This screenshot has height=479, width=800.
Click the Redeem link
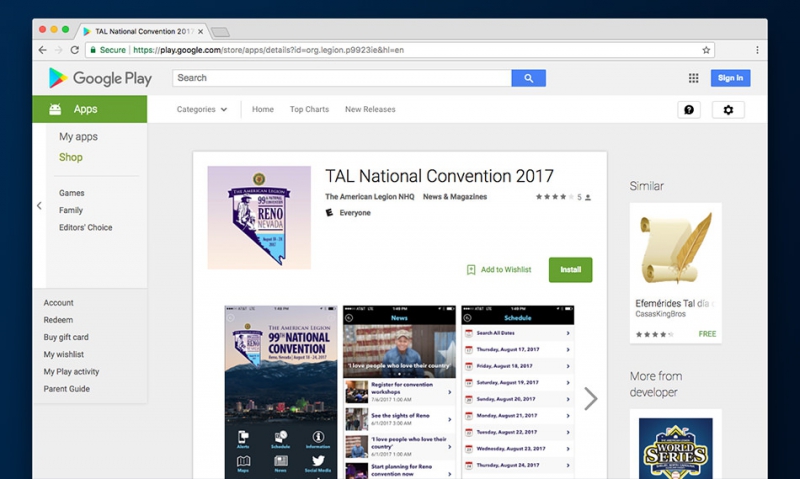coord(58,320)
